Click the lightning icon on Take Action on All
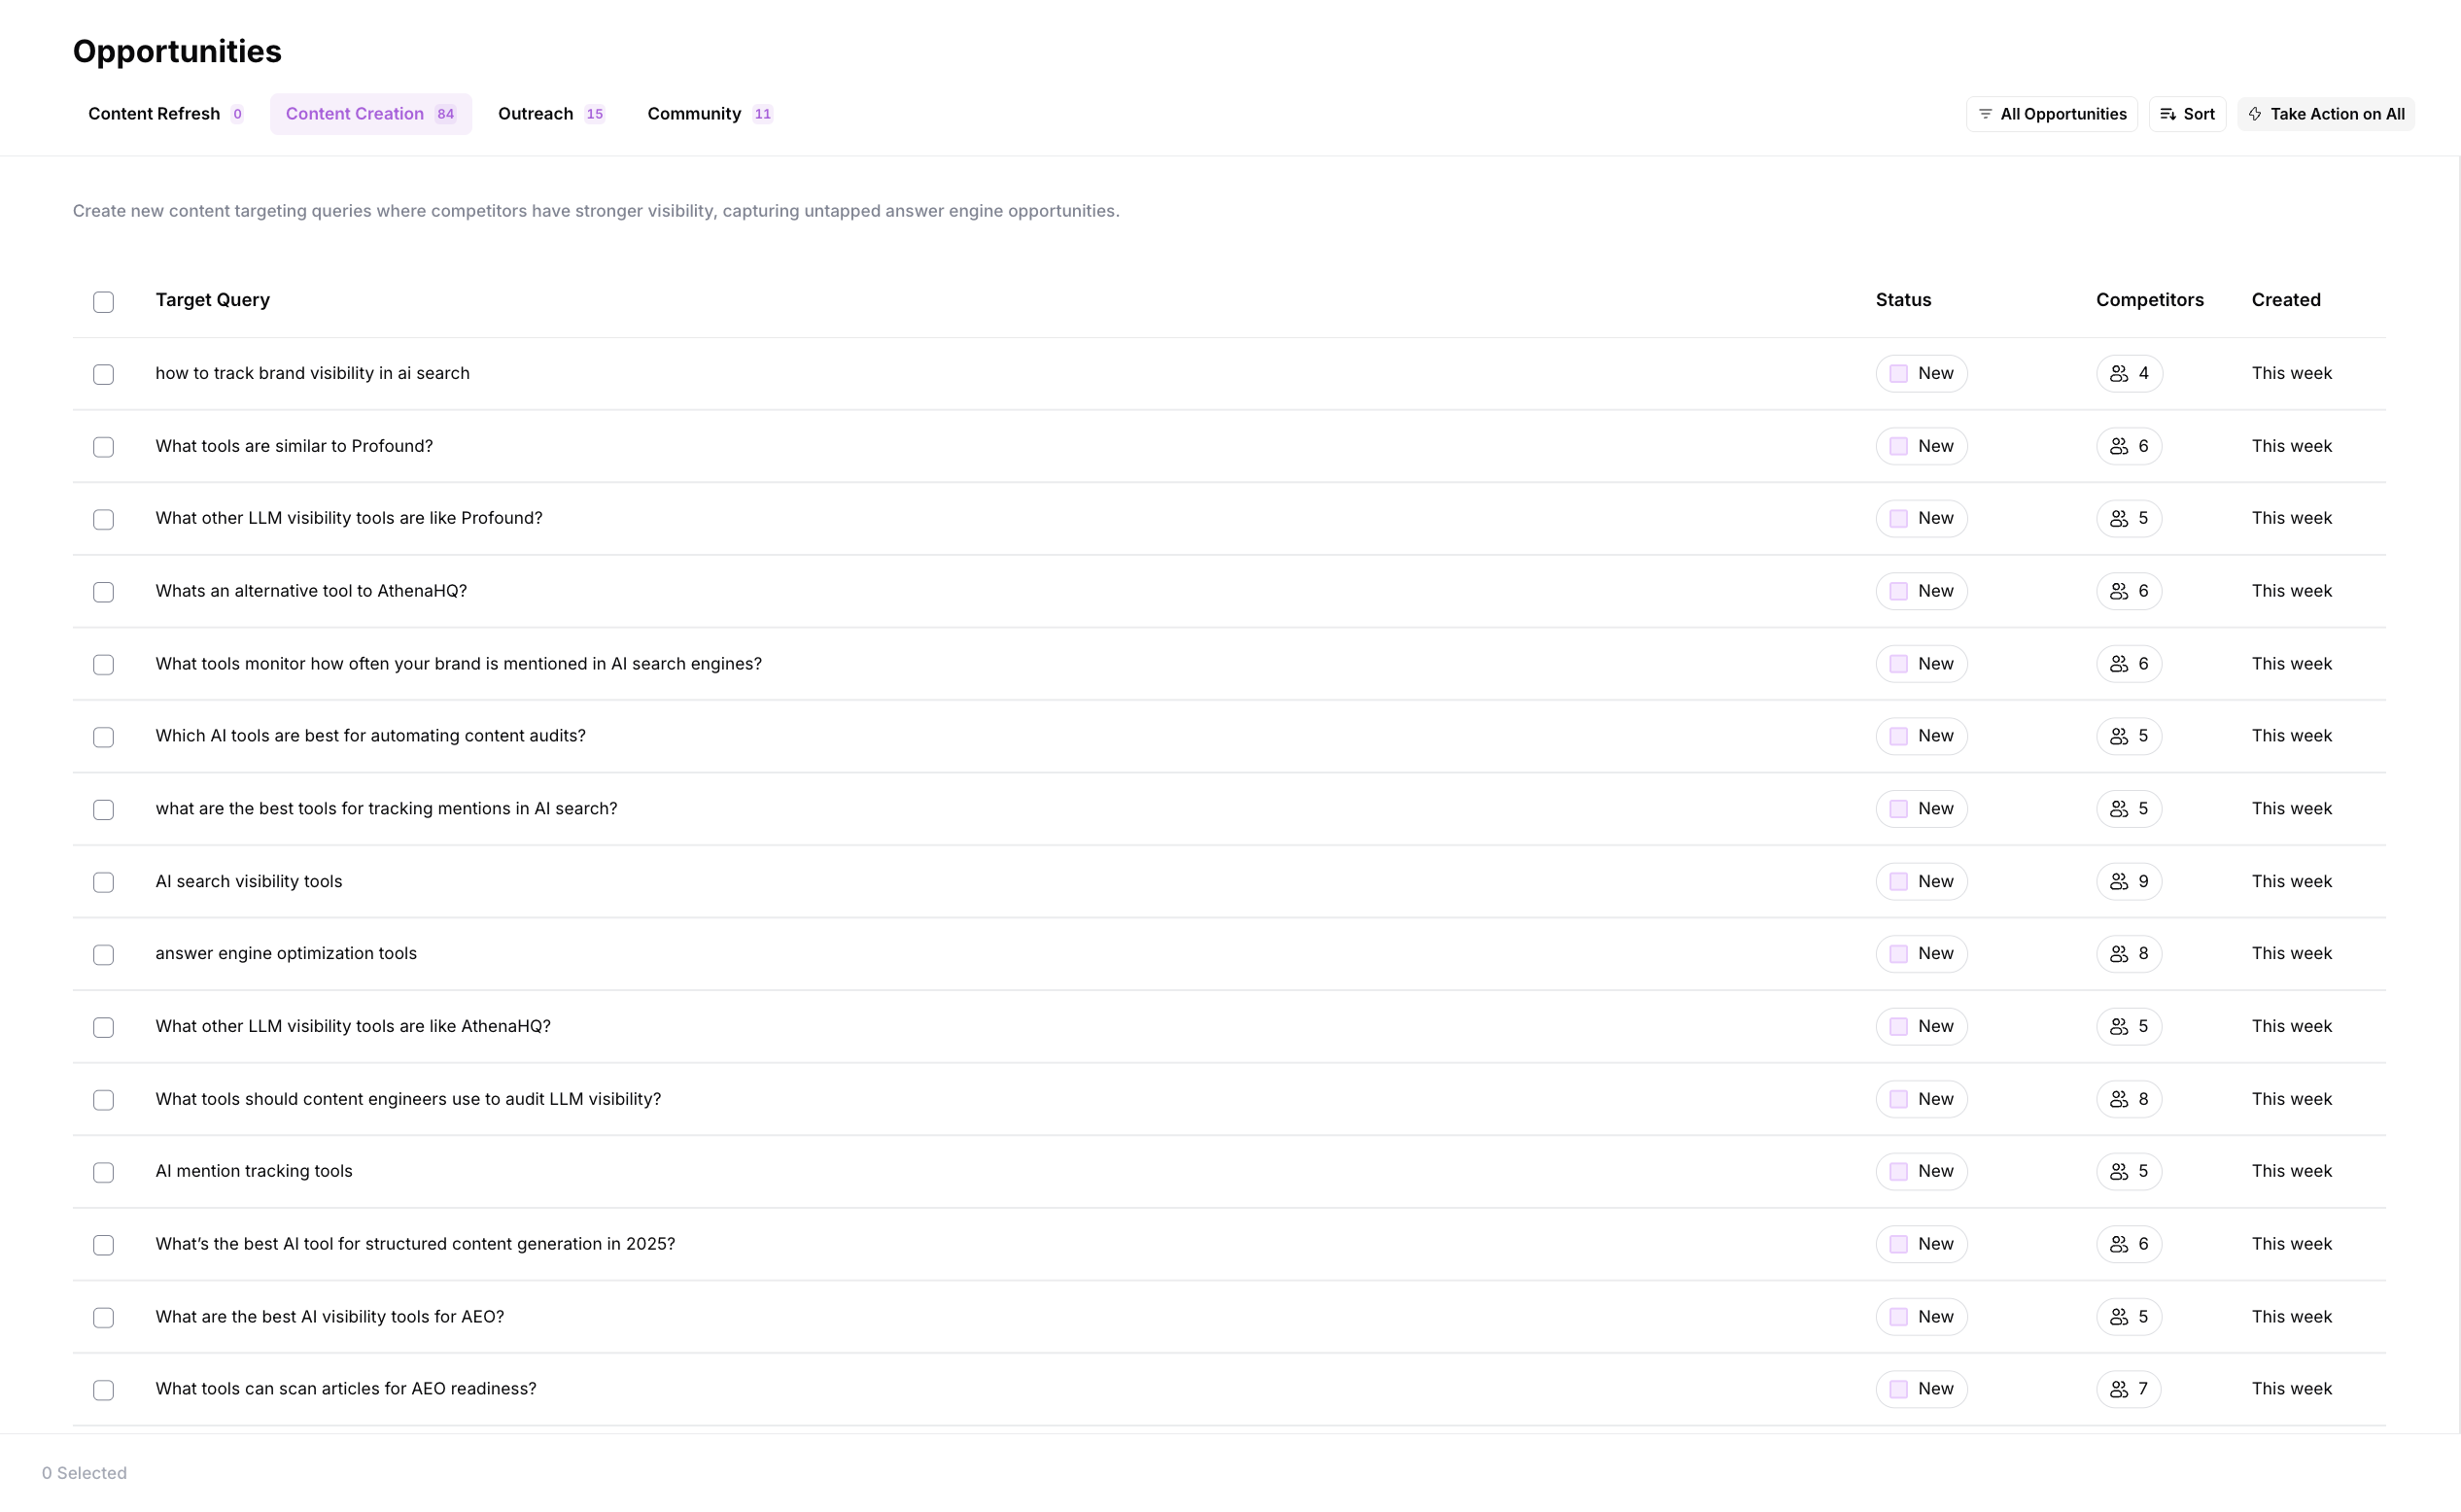Viewport: 2461px width, 1512px height. click(x=2255, y=114)
